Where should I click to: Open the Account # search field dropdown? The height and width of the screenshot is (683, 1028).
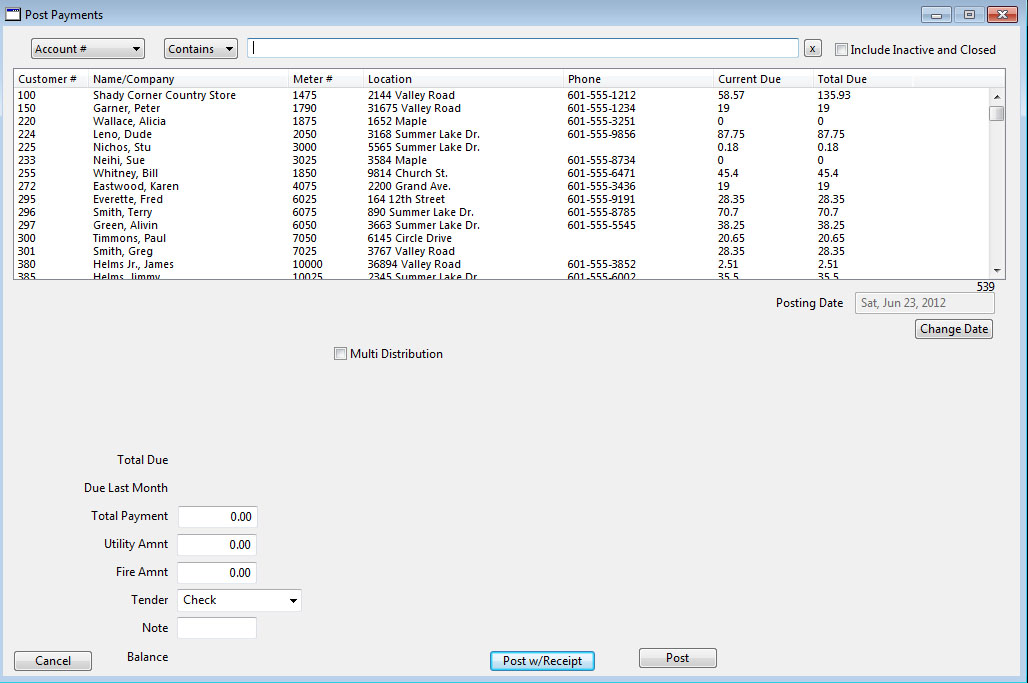(88, 49)
